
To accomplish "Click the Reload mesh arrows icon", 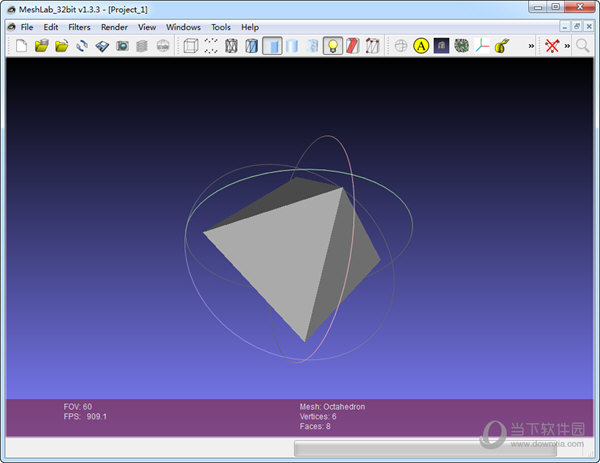I will point(82,46).
